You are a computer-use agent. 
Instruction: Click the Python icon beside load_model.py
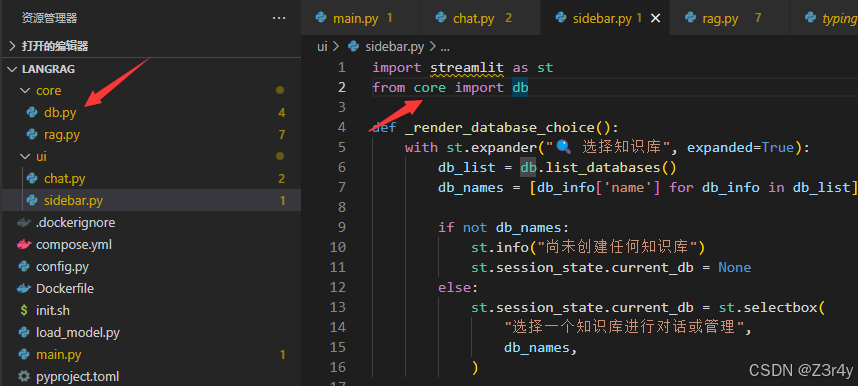pyautogui.click(x=24, y=332)
